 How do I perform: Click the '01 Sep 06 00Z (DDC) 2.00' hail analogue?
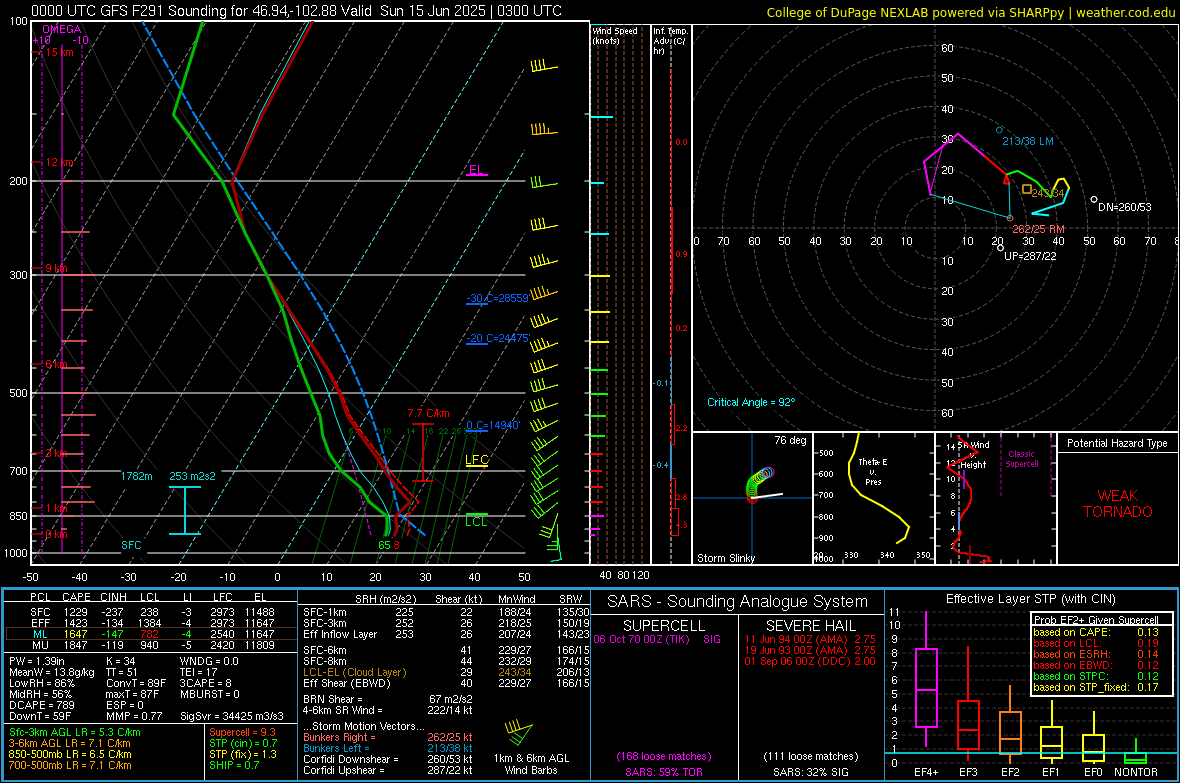[810, 661]
